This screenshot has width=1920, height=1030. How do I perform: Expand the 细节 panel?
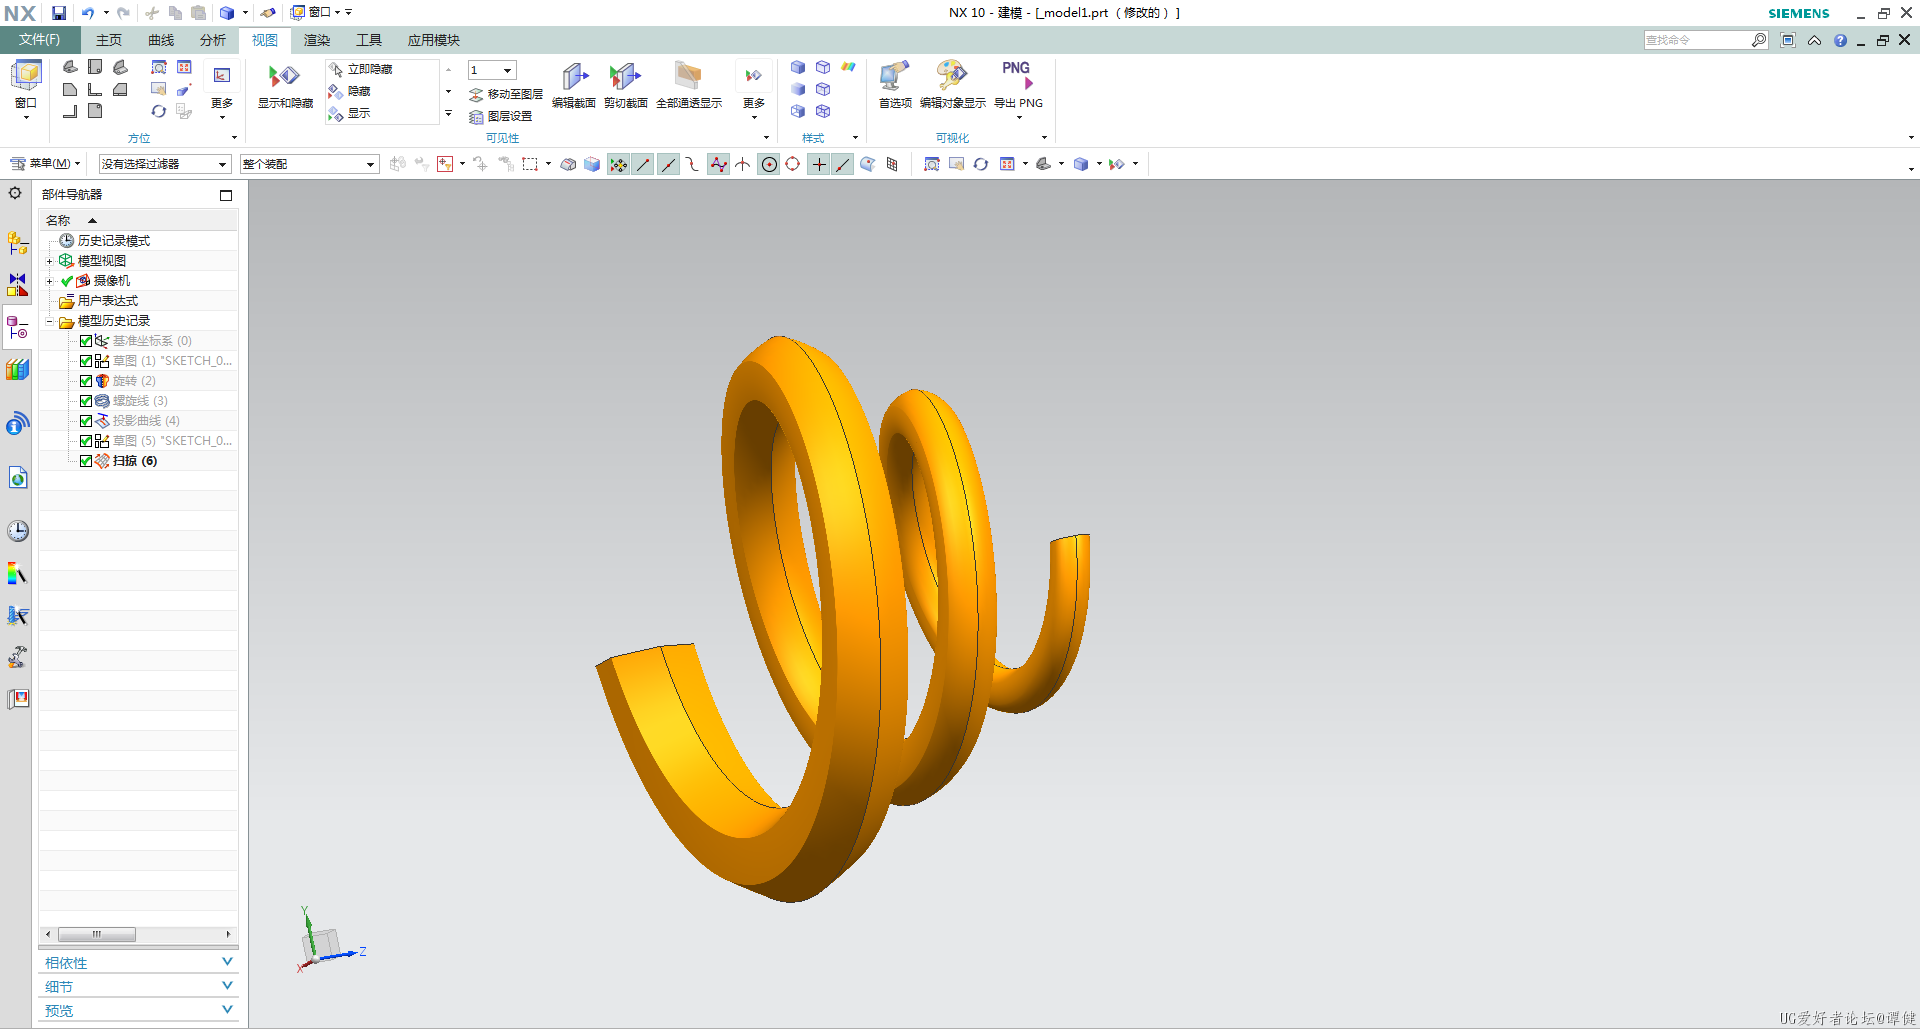point(138,986)
